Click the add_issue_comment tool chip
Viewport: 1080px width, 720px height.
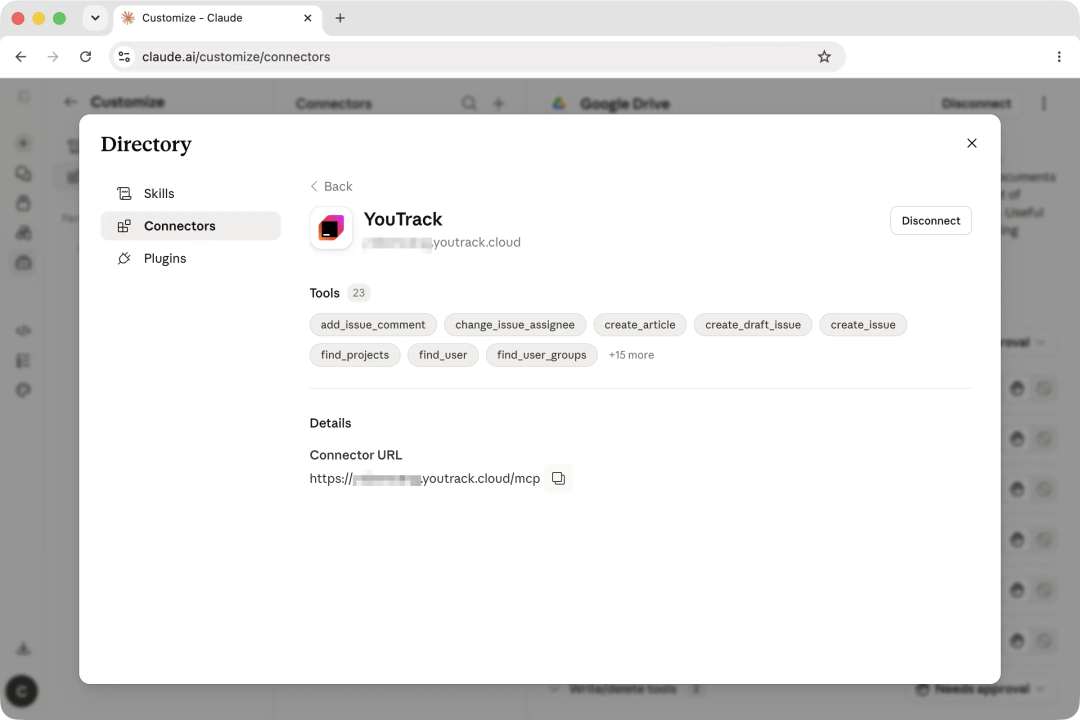[373, 325]
